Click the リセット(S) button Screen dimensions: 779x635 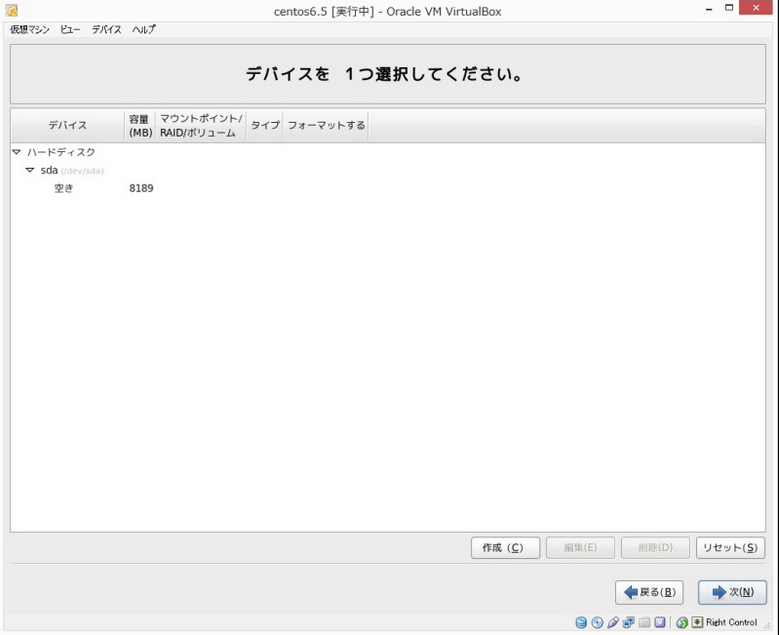730,548
